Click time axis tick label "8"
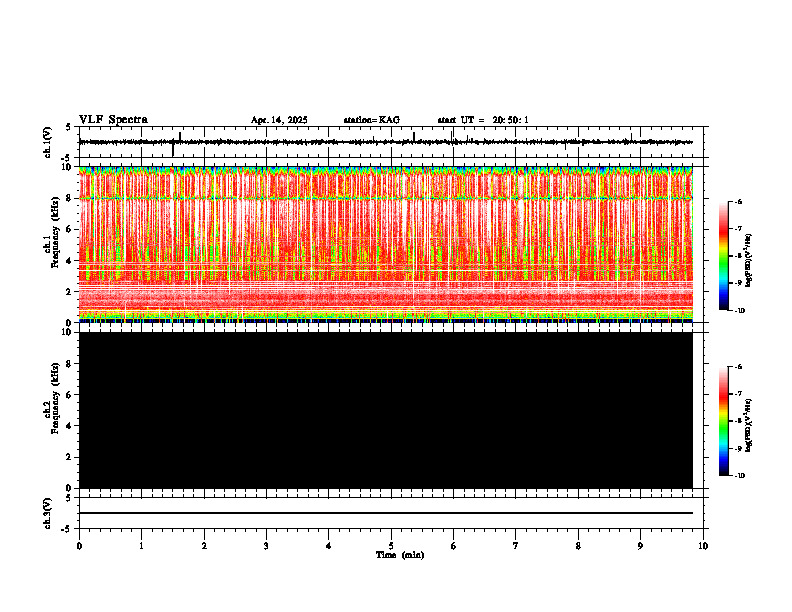The width and height of the screenshot is (792, 612). pyautogui.click(x=578, y=546)
